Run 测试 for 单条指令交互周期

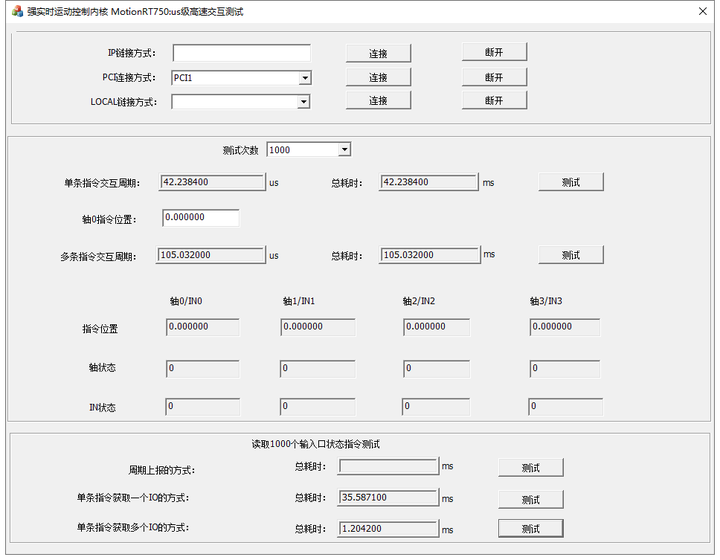pos(570,182)
